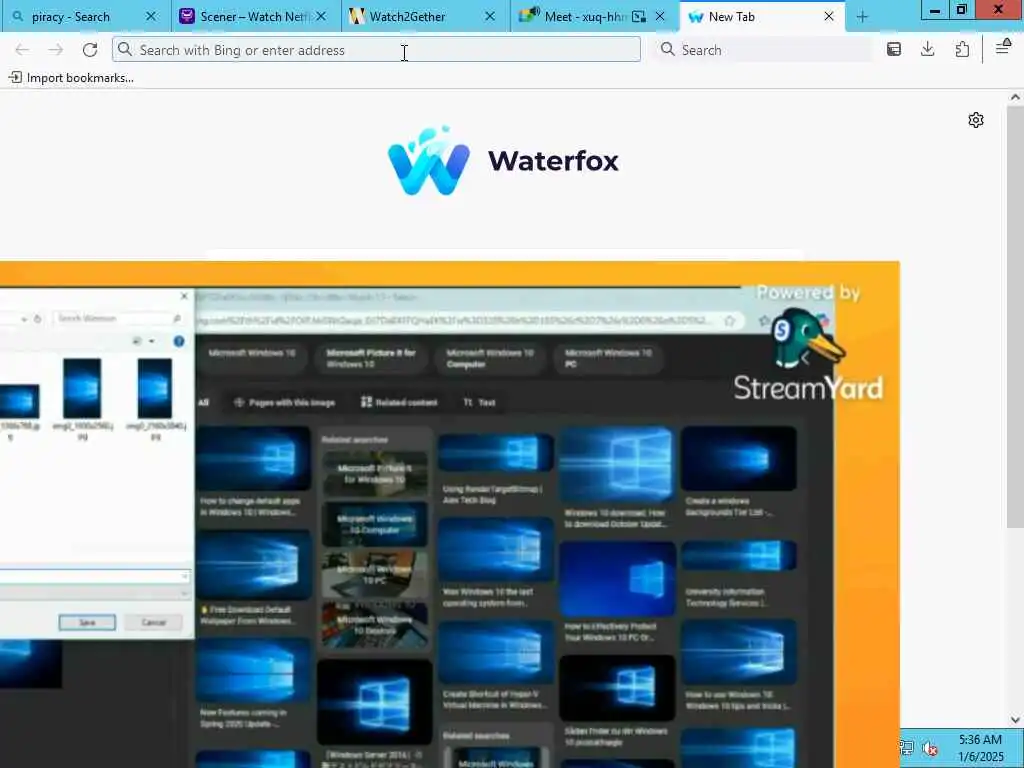Open the 'Free Download Default Wallpaper' image result
Viewport: 1024px width, 768px height.
pos(253,565)
